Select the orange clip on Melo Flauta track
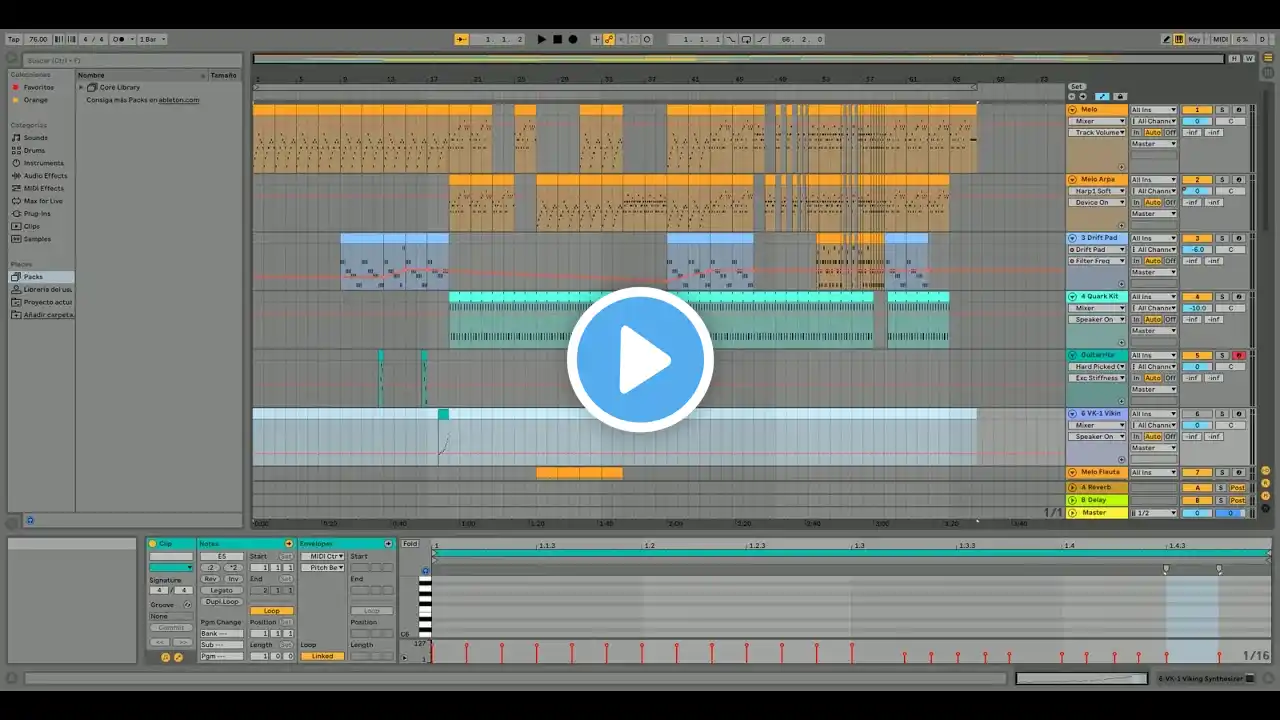This screenshot has width=1280, height=720. pyautogui.click(x=579, y=473)
